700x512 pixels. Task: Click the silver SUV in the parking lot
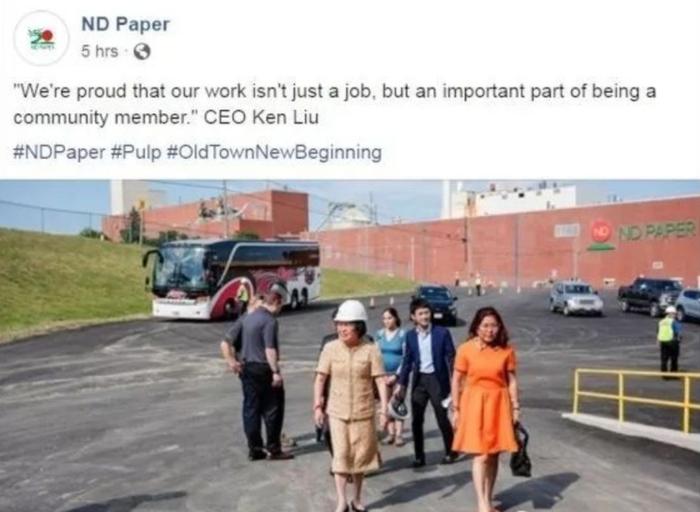[575, 297]
